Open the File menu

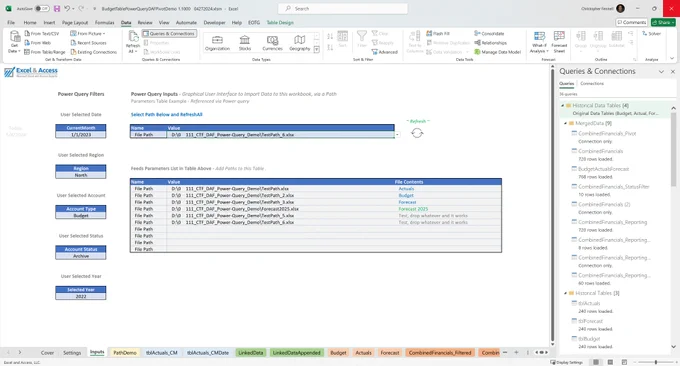click(x=11, y=23)
